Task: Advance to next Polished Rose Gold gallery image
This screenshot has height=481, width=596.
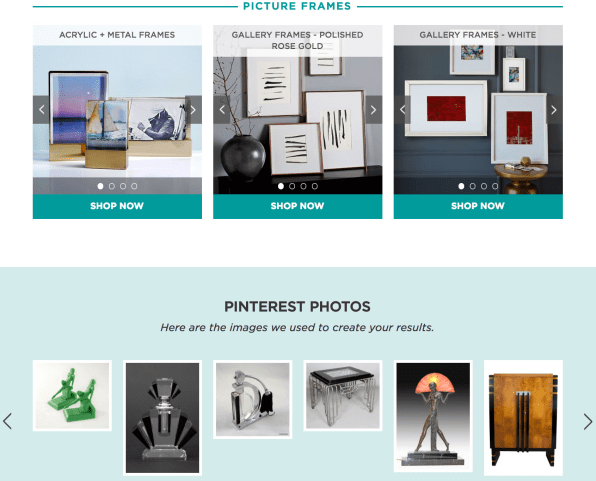Action: coord(374,110)
